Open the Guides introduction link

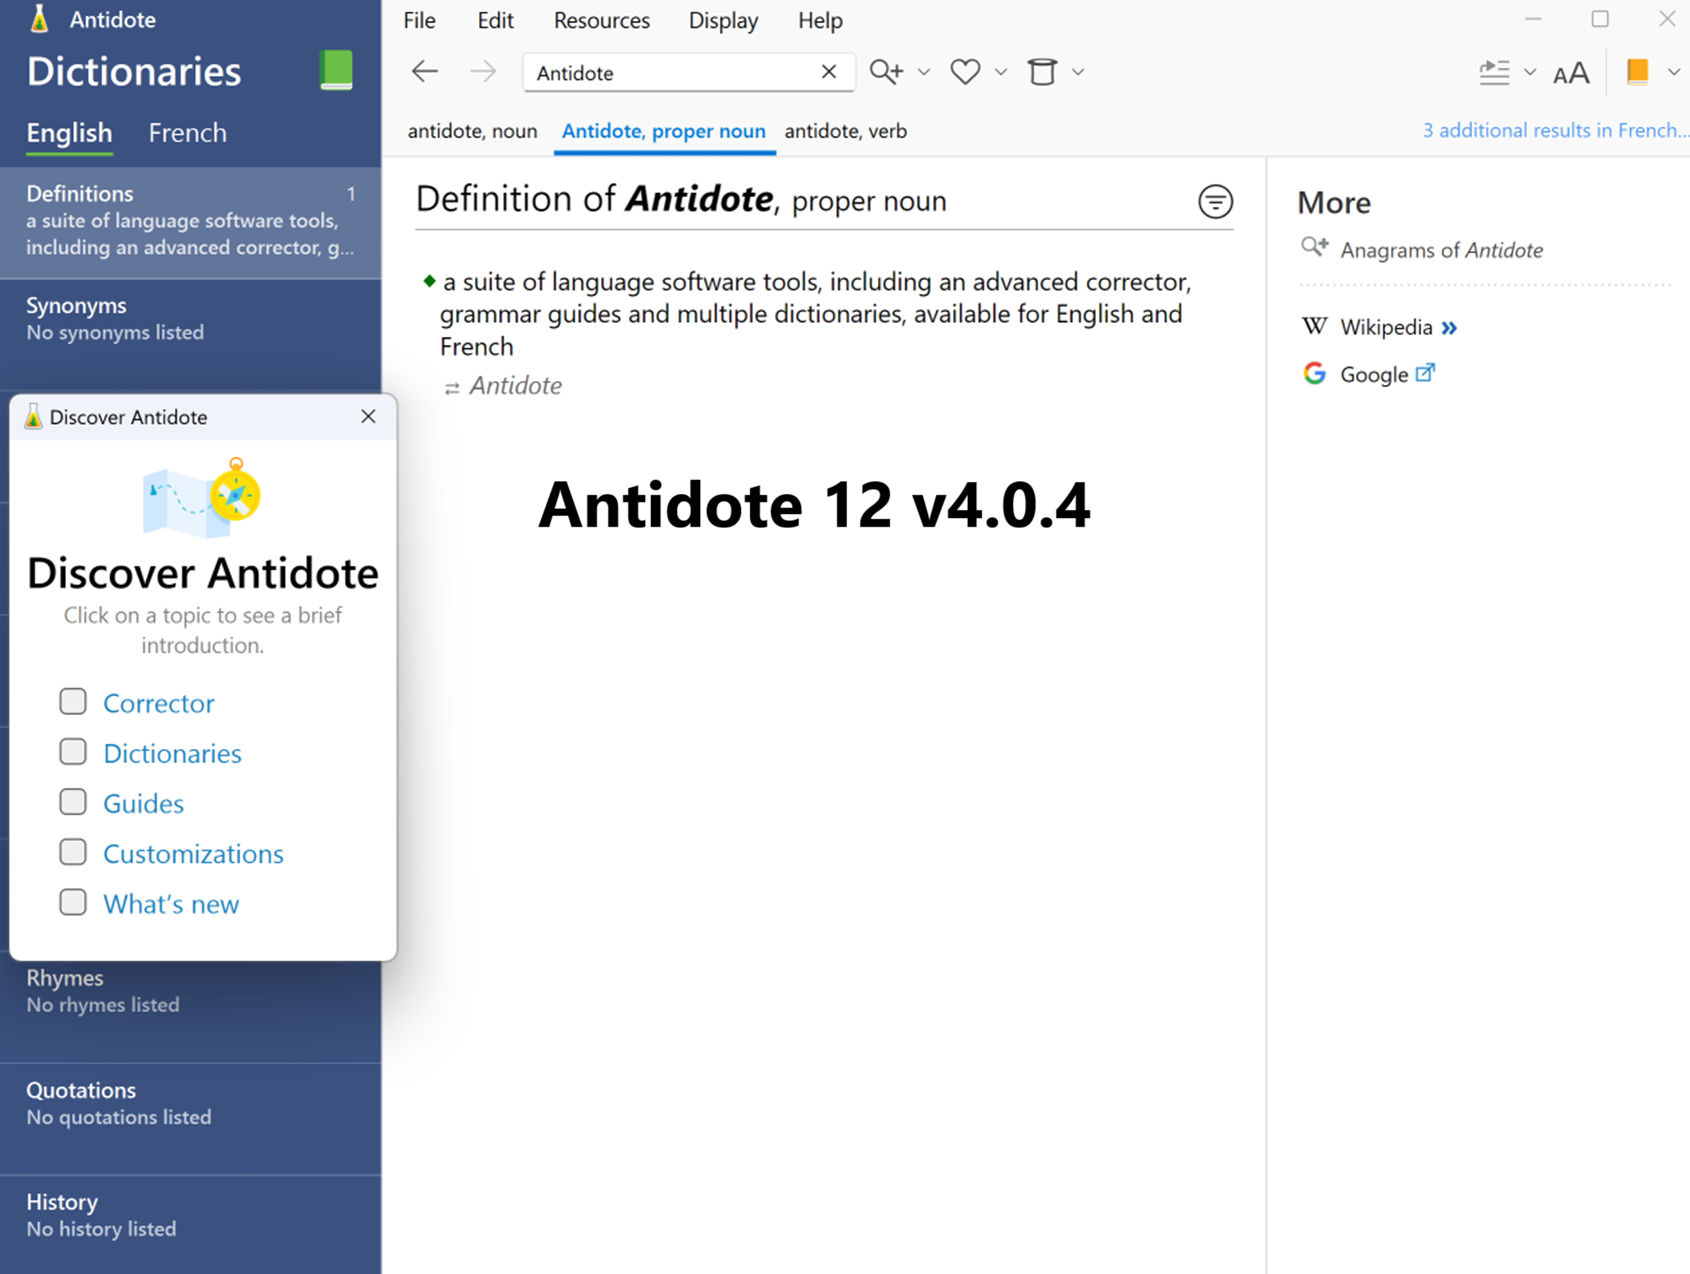point(144,803)
